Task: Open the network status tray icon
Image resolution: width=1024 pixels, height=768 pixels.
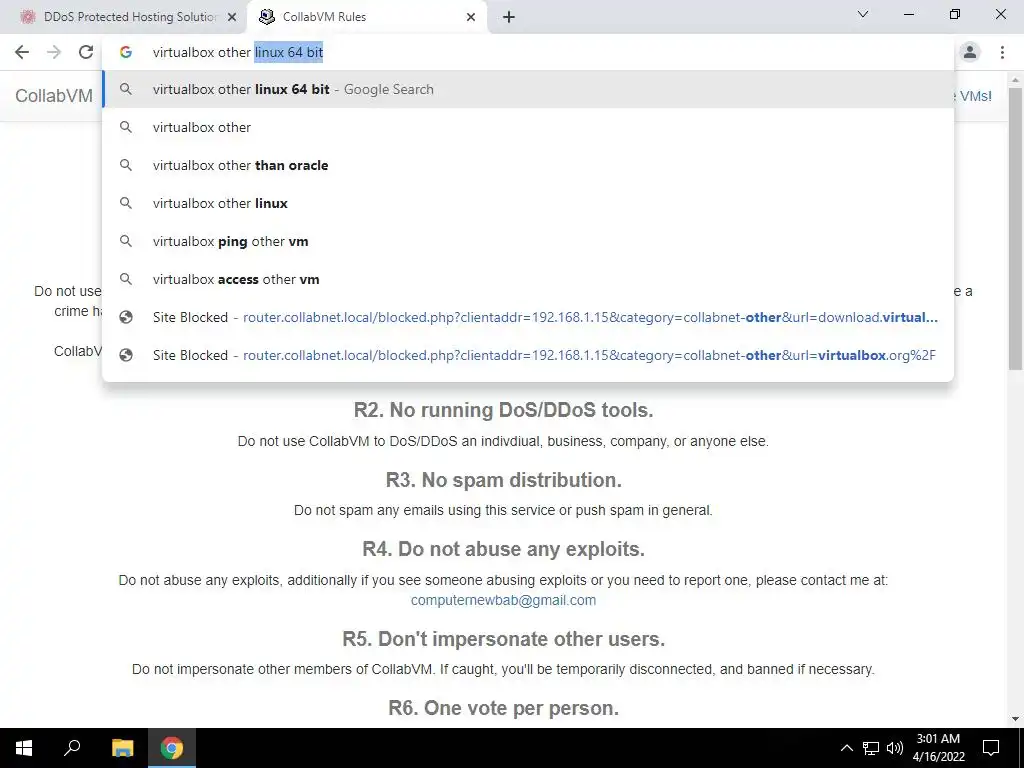Action: pyautogui.click(x=871, y=748)
